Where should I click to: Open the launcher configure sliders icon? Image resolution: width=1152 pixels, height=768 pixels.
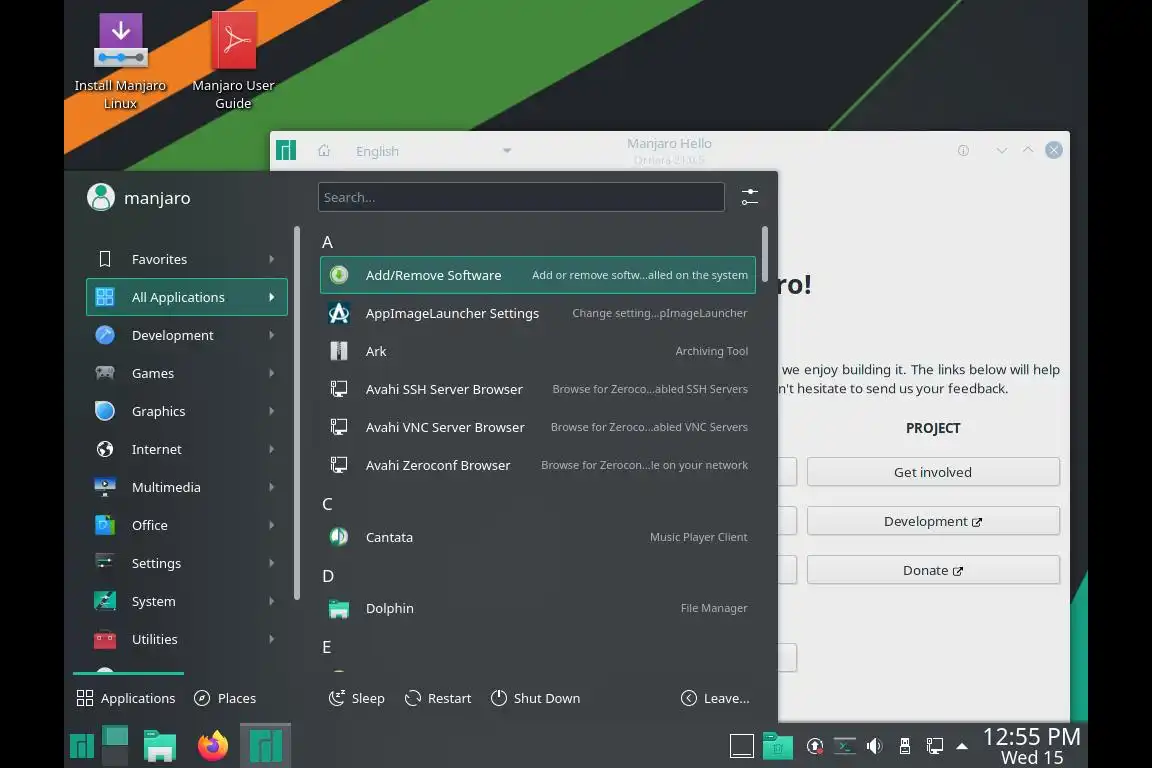click(749, 197)
